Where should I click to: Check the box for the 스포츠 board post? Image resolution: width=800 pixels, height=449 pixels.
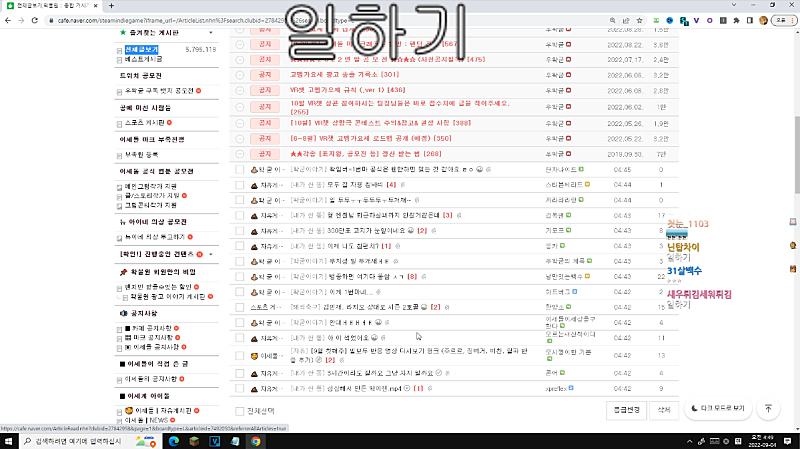point(239,307)
